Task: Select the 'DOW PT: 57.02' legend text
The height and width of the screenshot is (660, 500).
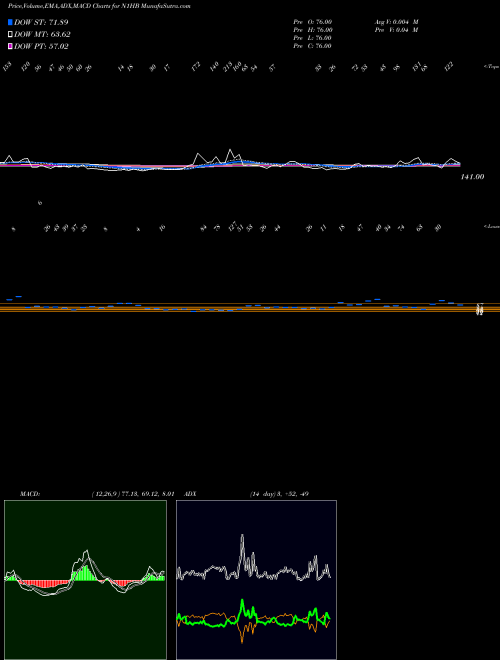Action: coord(41,46)
